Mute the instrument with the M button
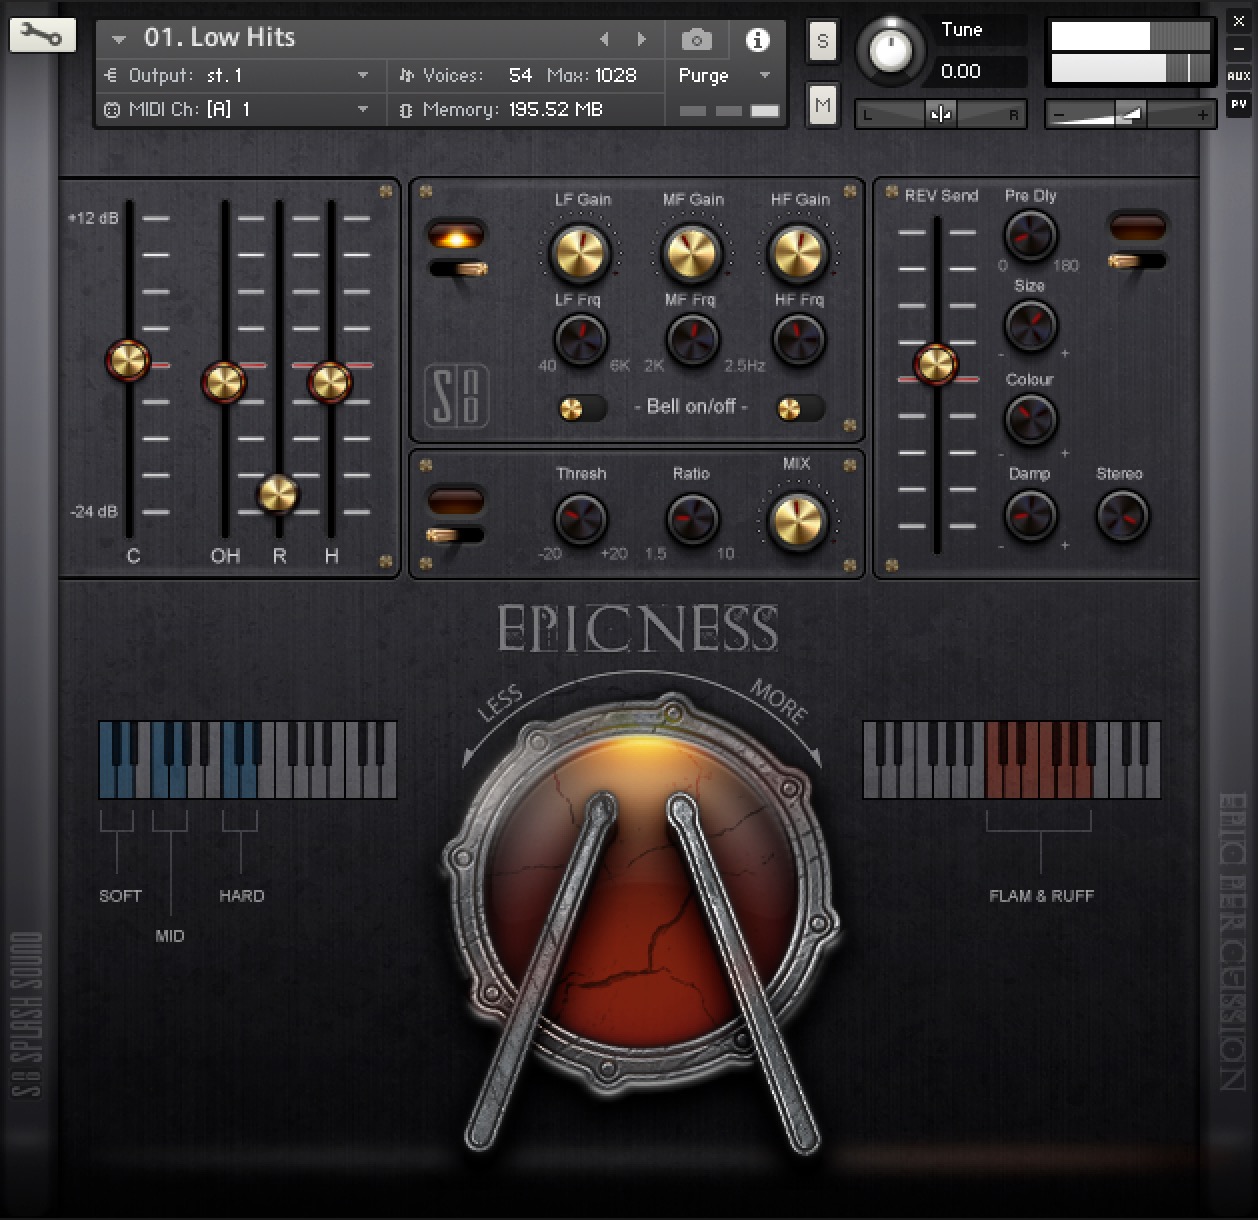 tap(822, 104)
